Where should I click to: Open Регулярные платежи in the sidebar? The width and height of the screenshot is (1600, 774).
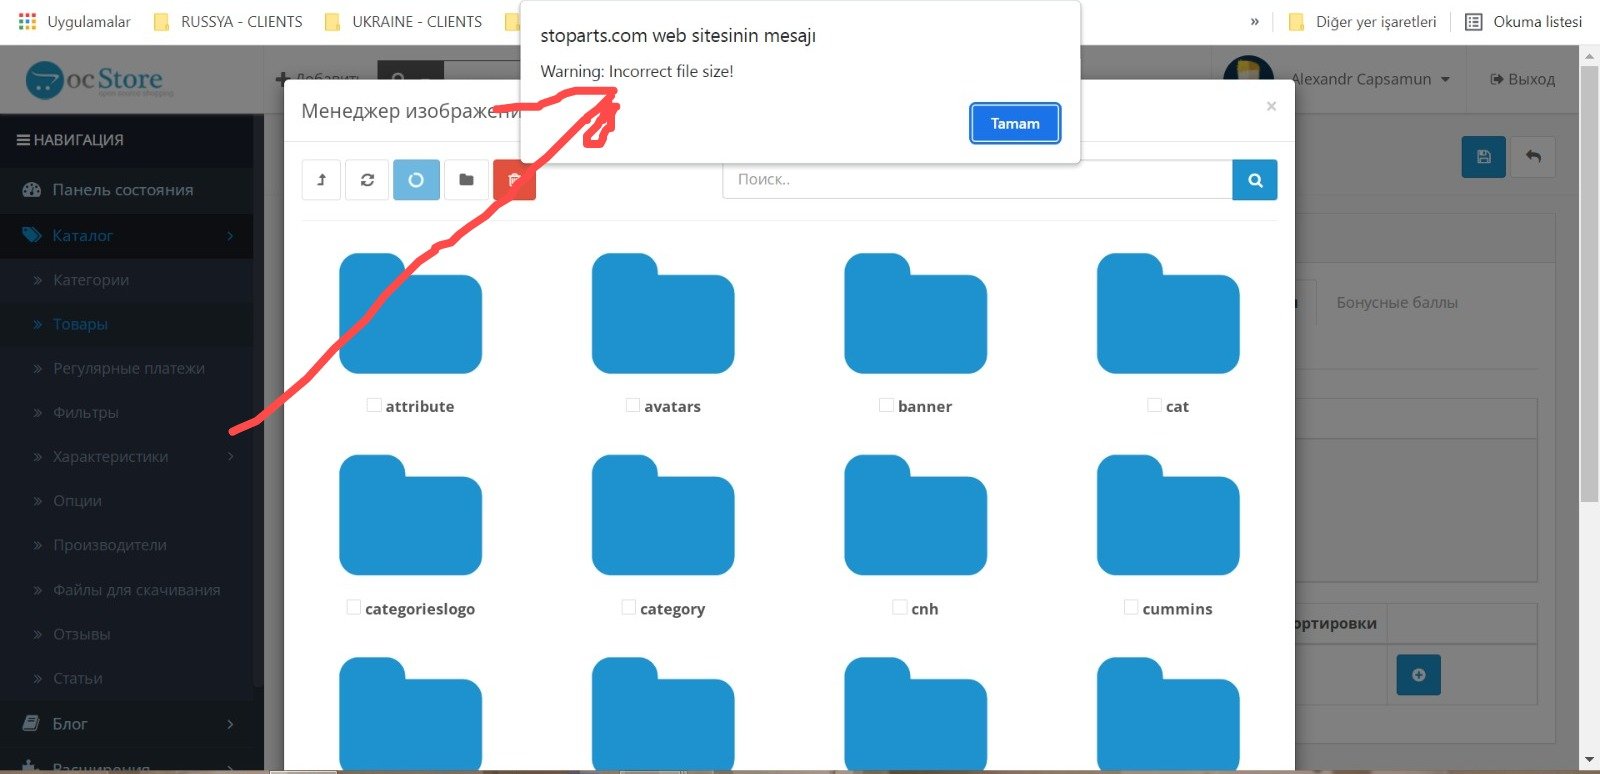[129, 368]
